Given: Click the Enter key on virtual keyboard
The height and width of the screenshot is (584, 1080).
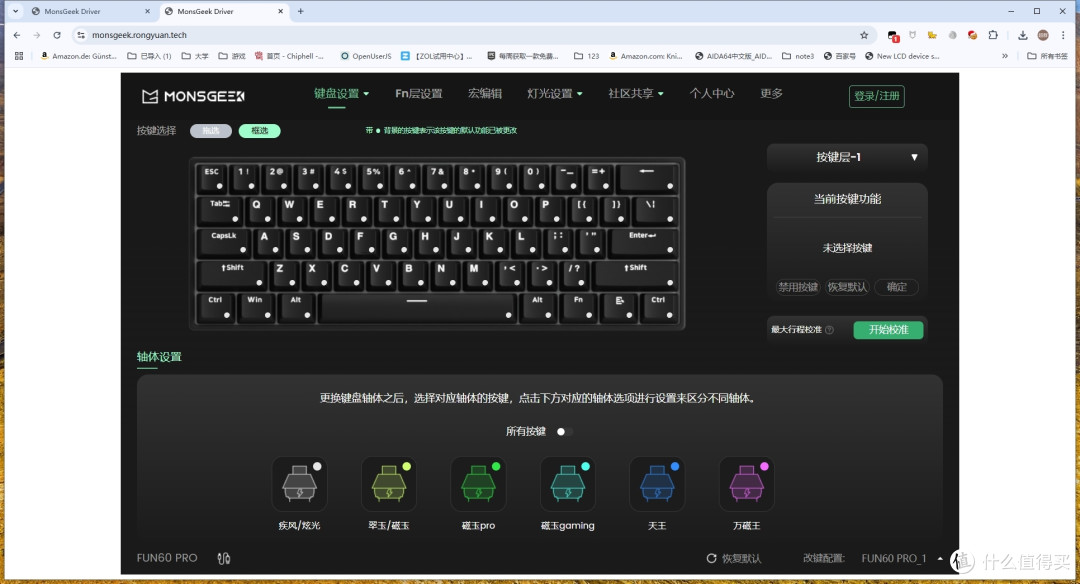Looking at the screenshot, I should (x=643, y=242).
